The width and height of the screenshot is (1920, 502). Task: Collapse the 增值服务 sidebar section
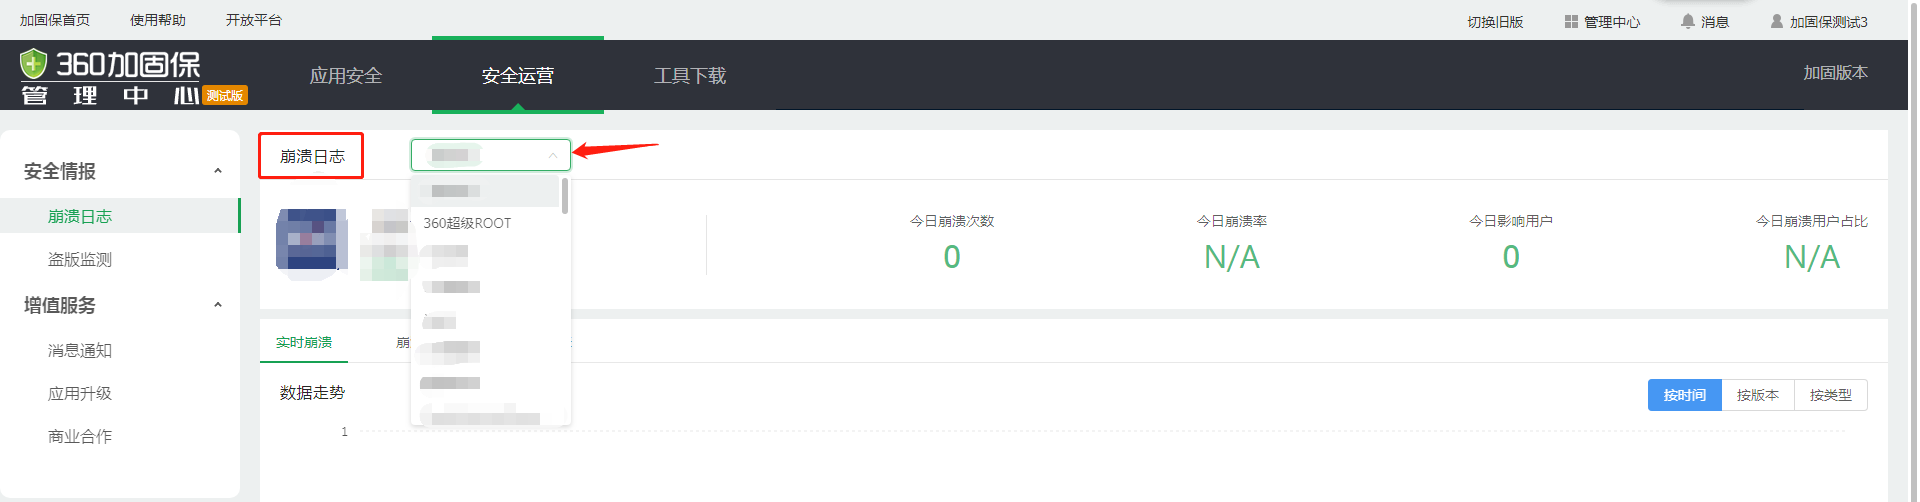point(218,305)
